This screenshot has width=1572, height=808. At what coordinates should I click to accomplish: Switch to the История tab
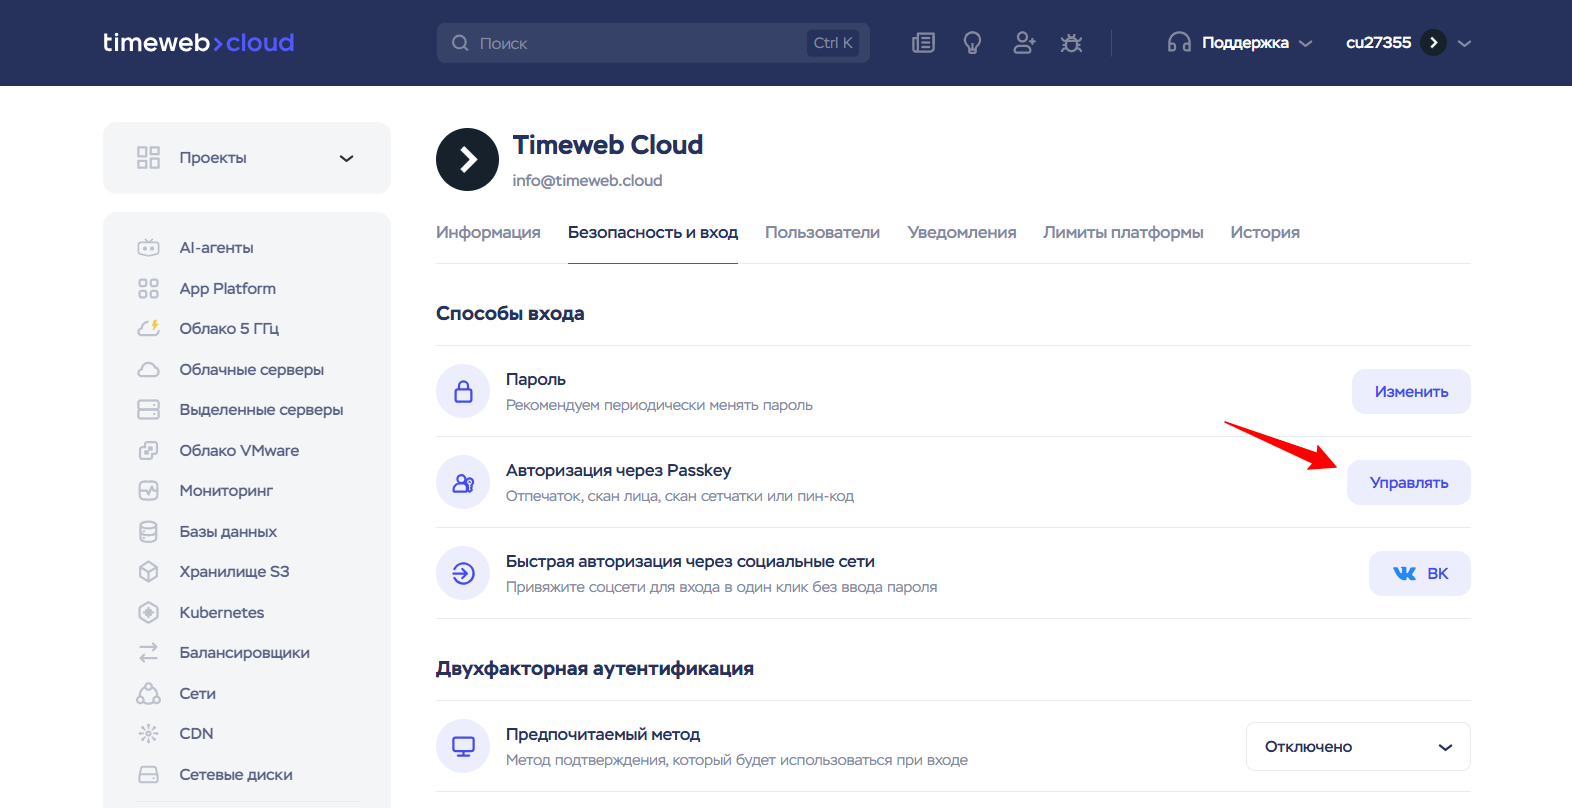1265,232
